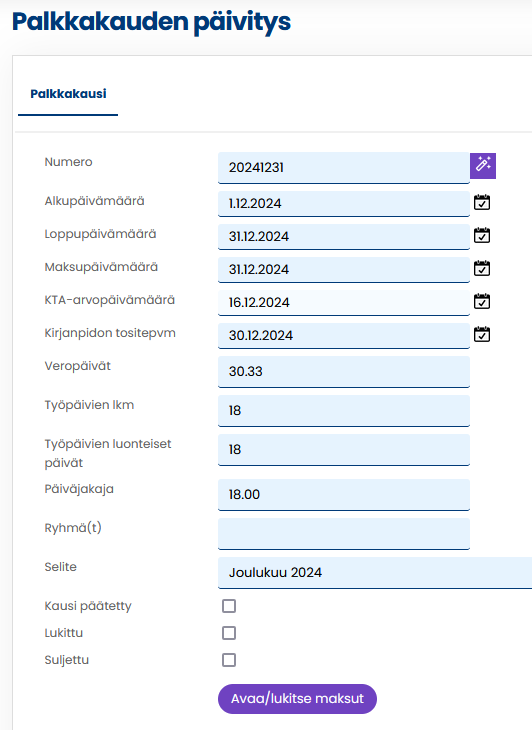Click the Selite label
This screenshot has height=730, width=532.
pyautogui.click(x=61, y=567)
